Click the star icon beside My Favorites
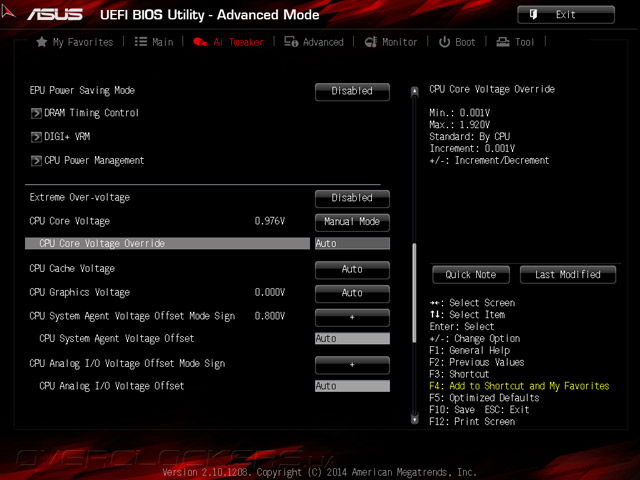The height and width of the screenshot is (480, 640). (42, 42)
